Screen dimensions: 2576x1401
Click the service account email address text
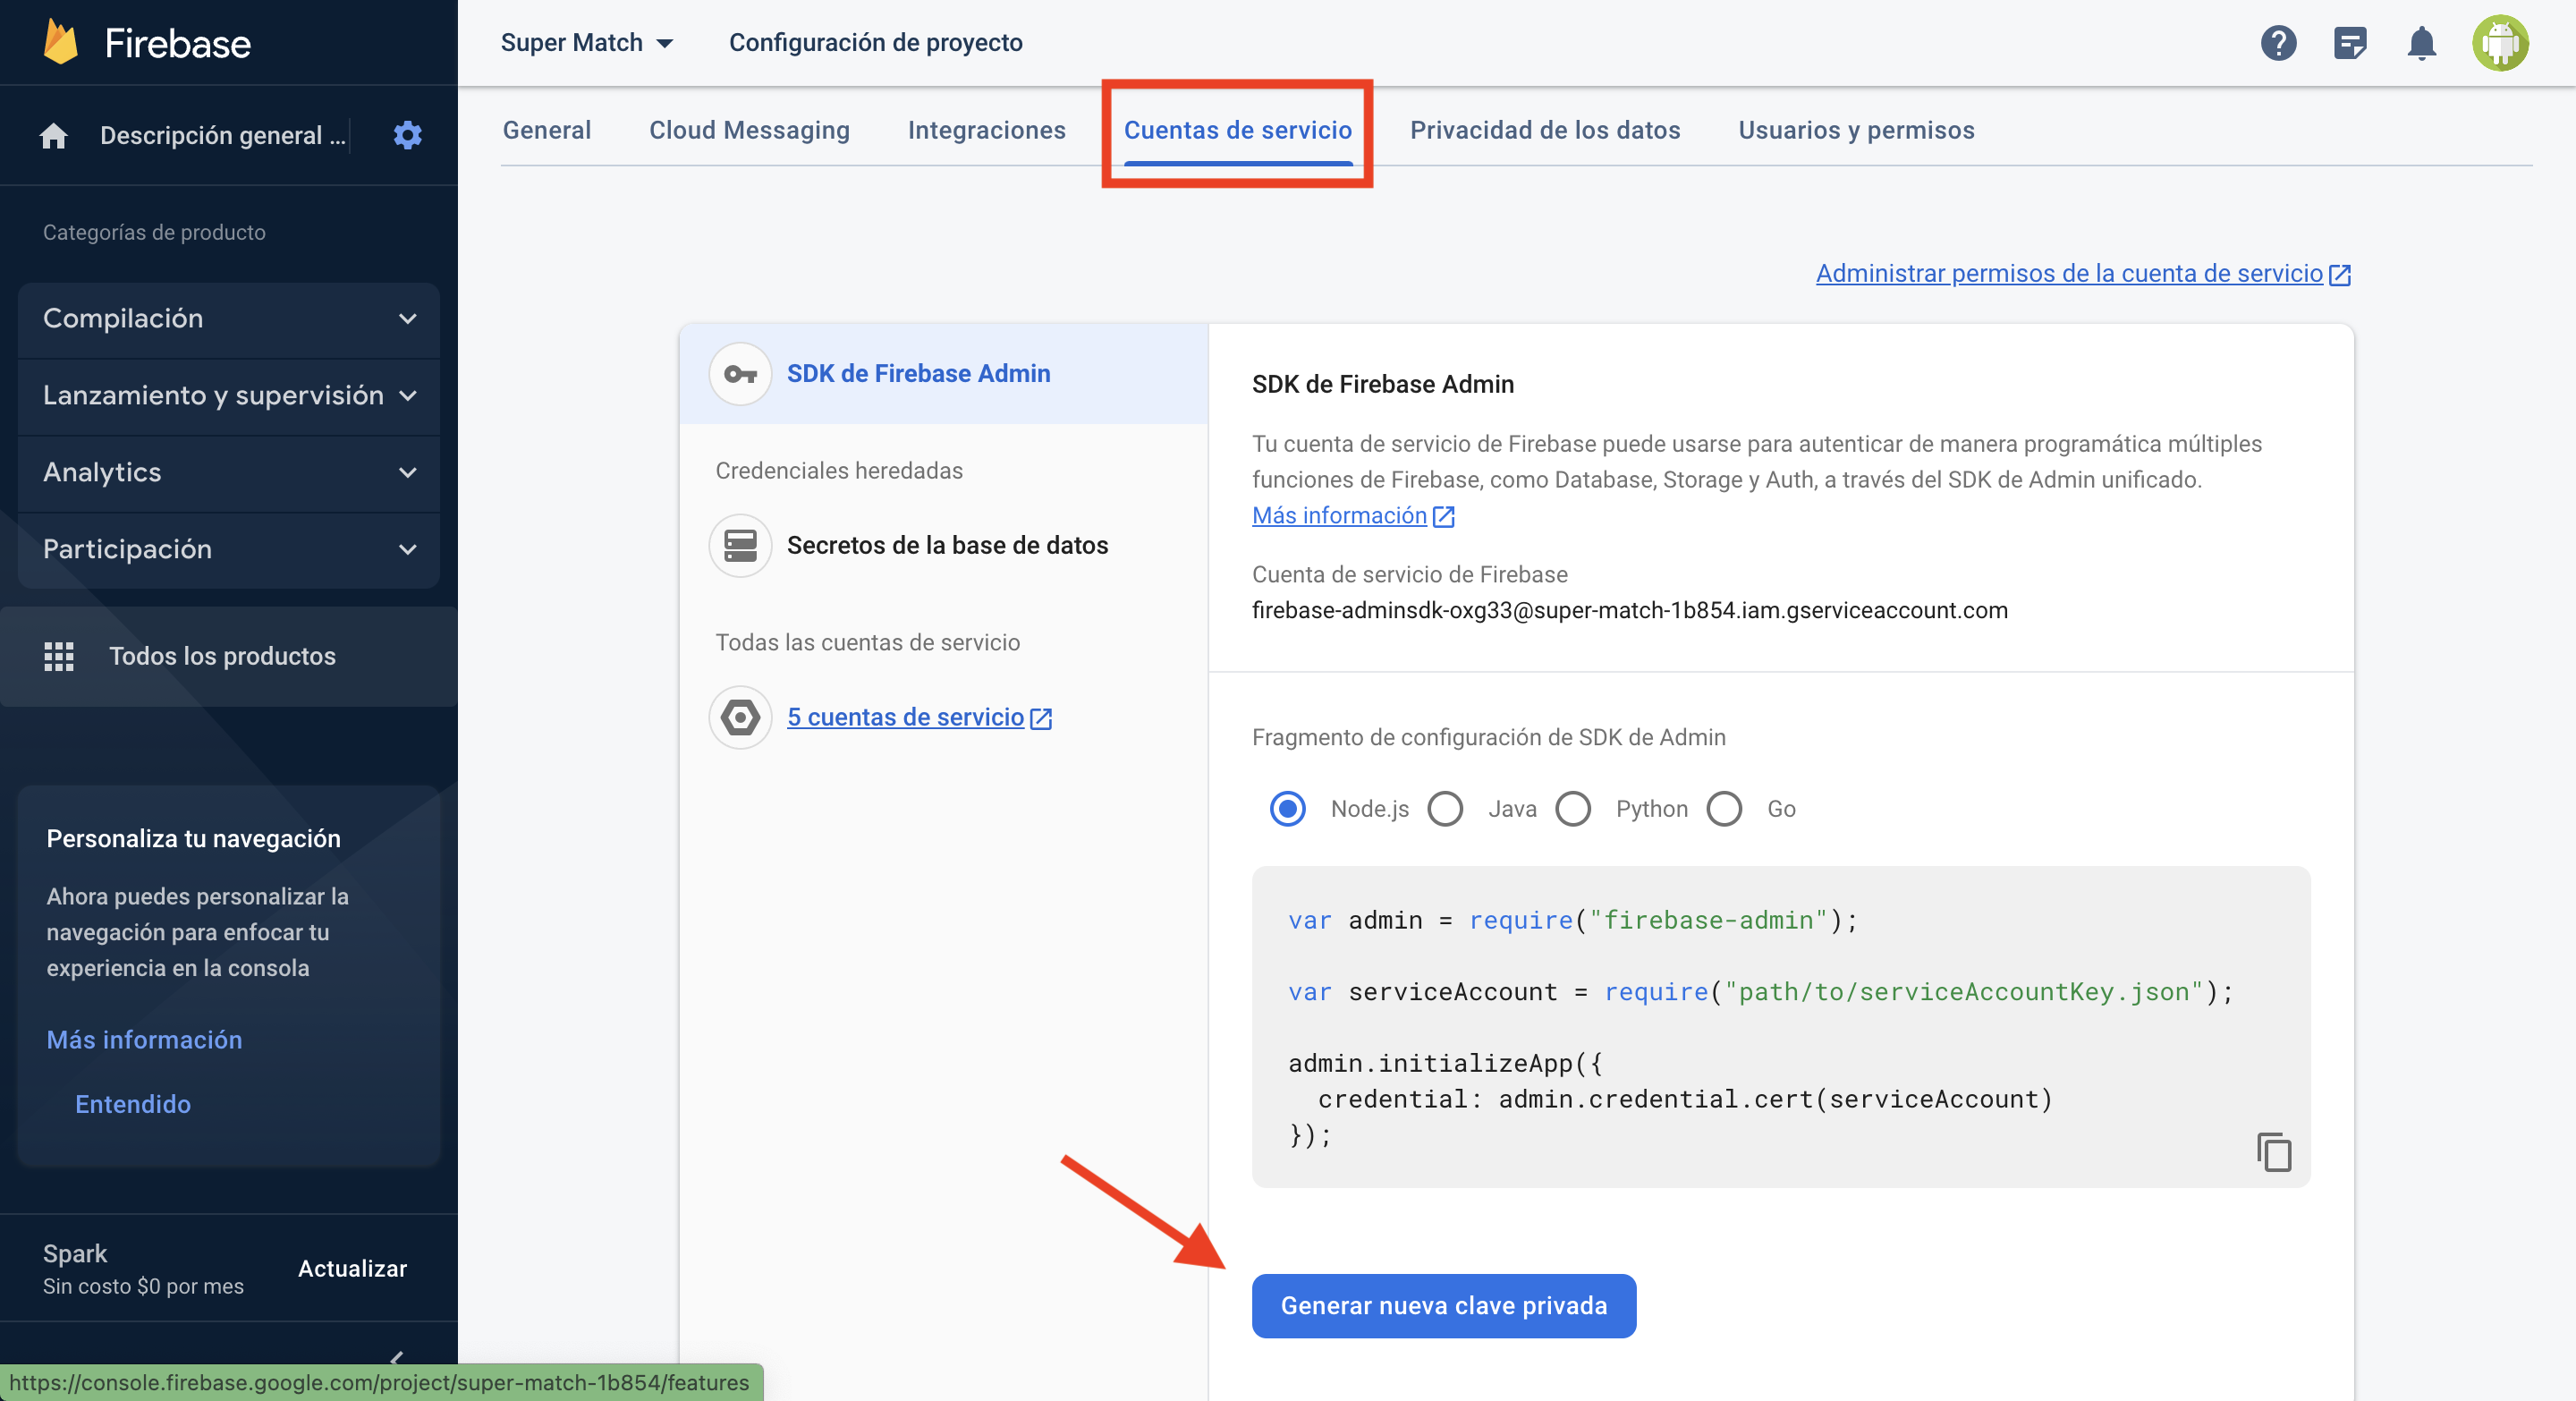pyautogui.click(x=1629, y=610)
